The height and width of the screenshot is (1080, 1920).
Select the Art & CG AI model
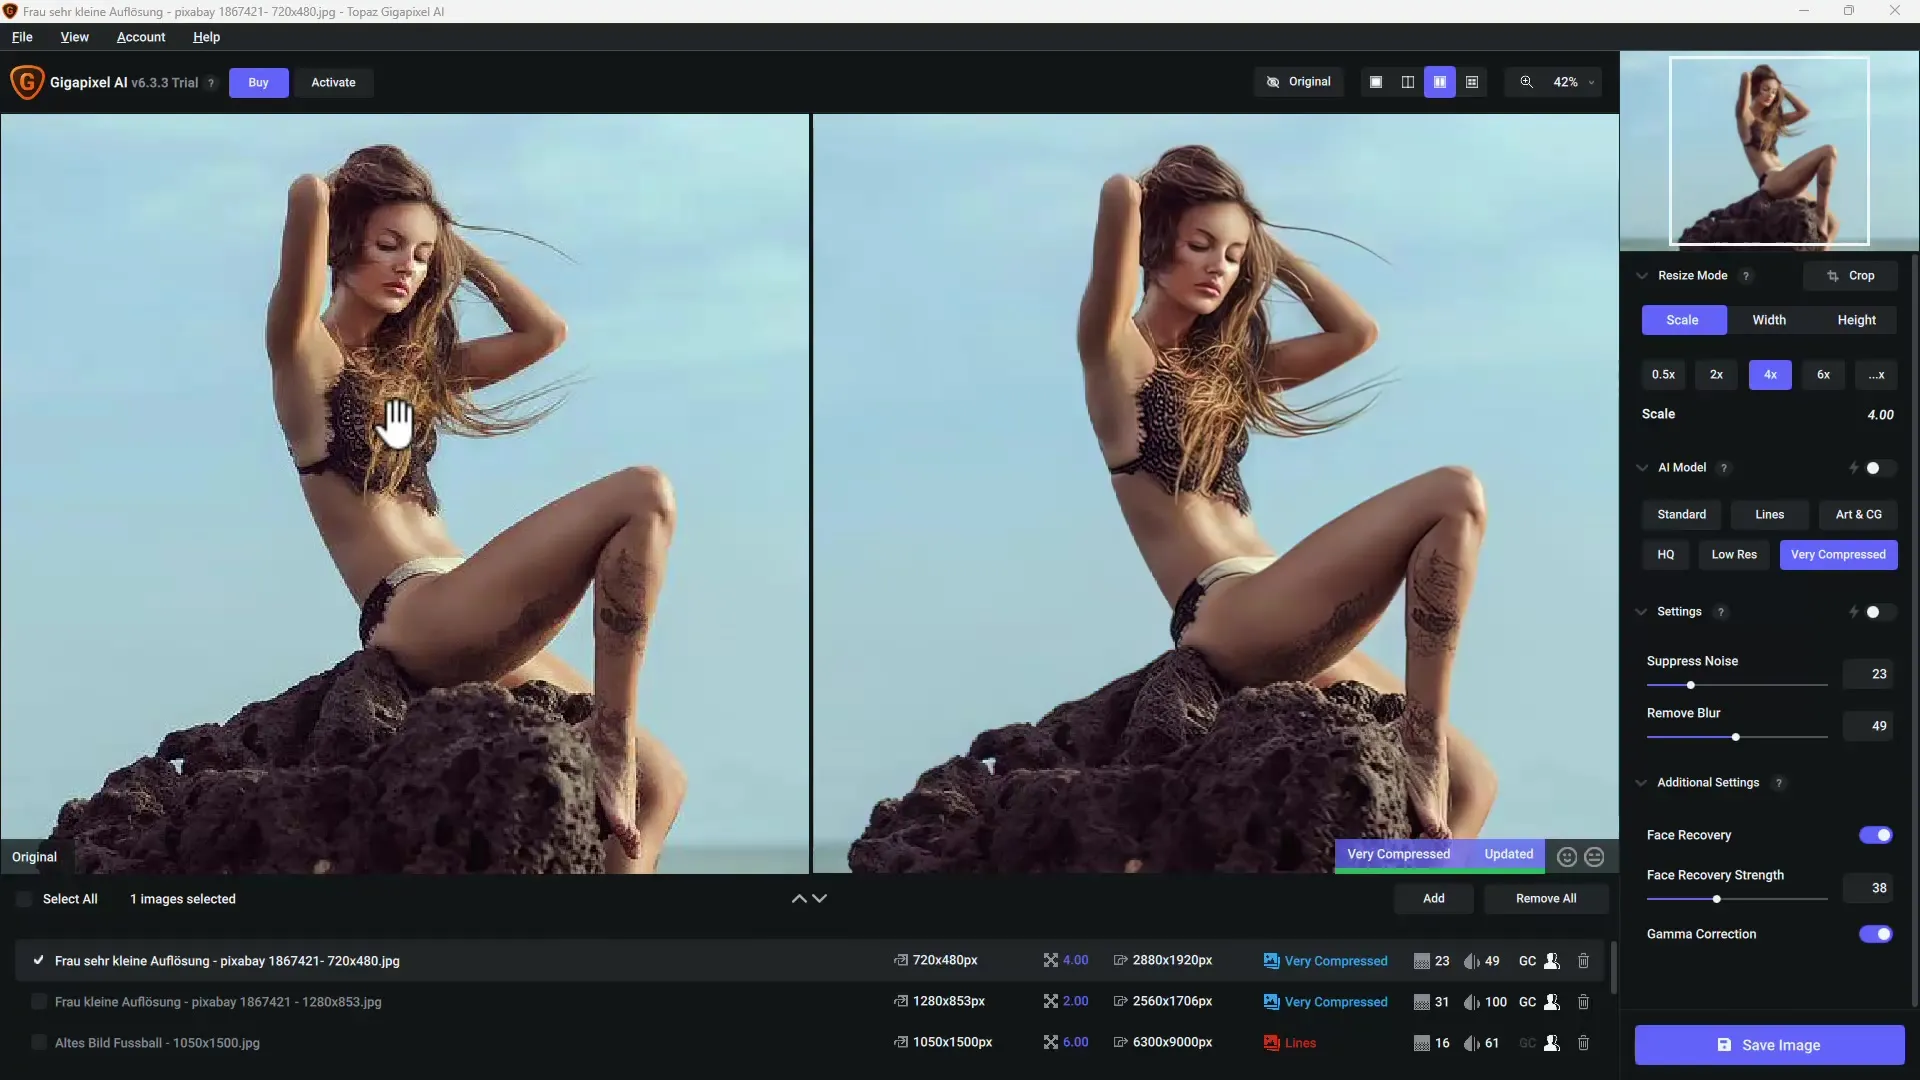coord(1855,513)
